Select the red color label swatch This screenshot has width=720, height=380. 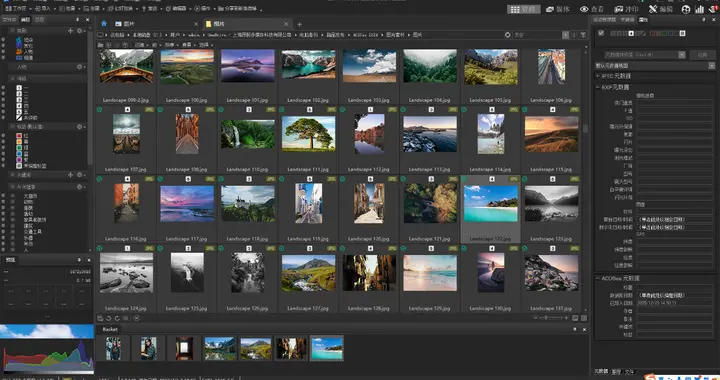pos(19,136)
